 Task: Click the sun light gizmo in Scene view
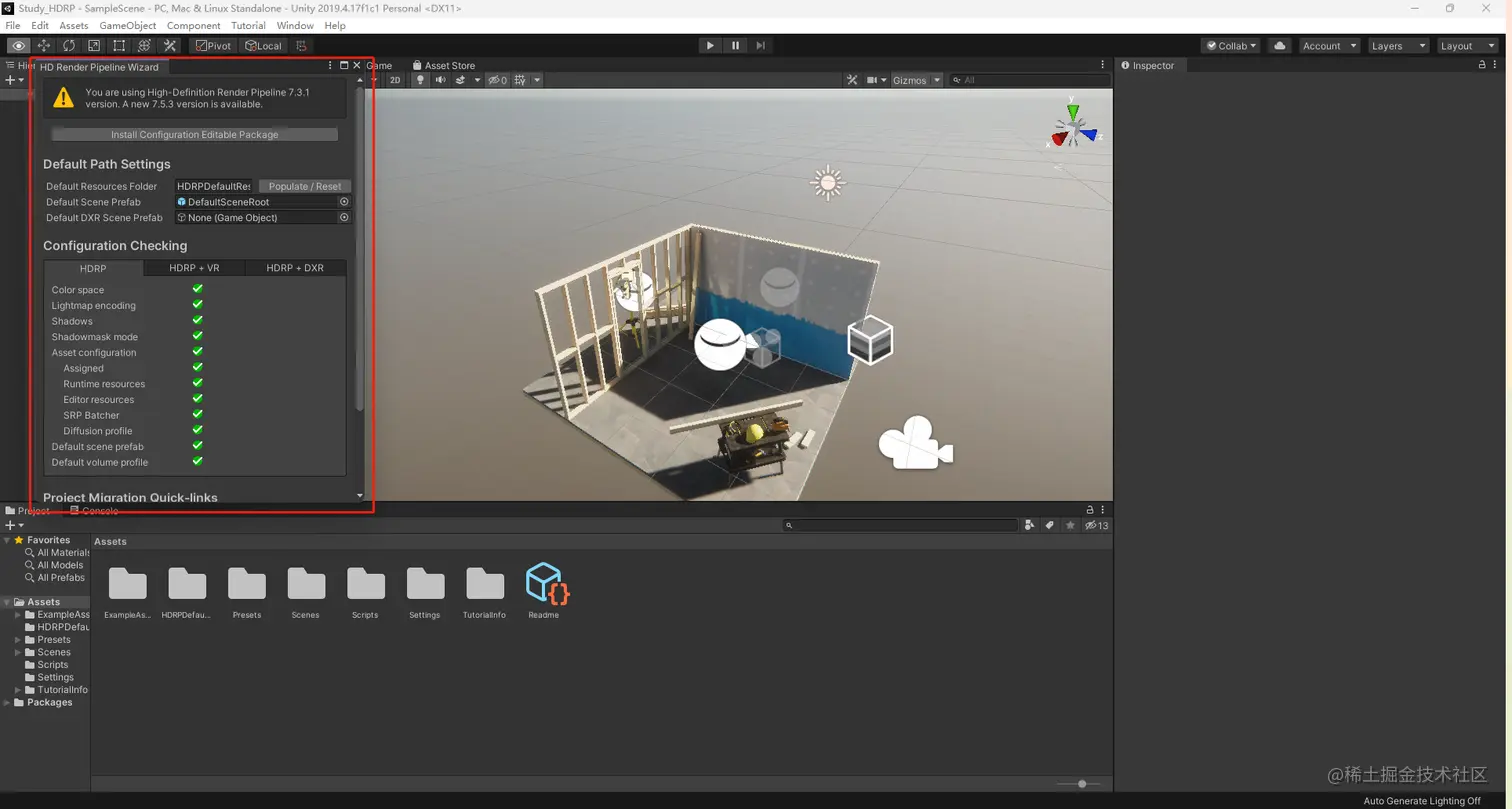coord(827,182)
